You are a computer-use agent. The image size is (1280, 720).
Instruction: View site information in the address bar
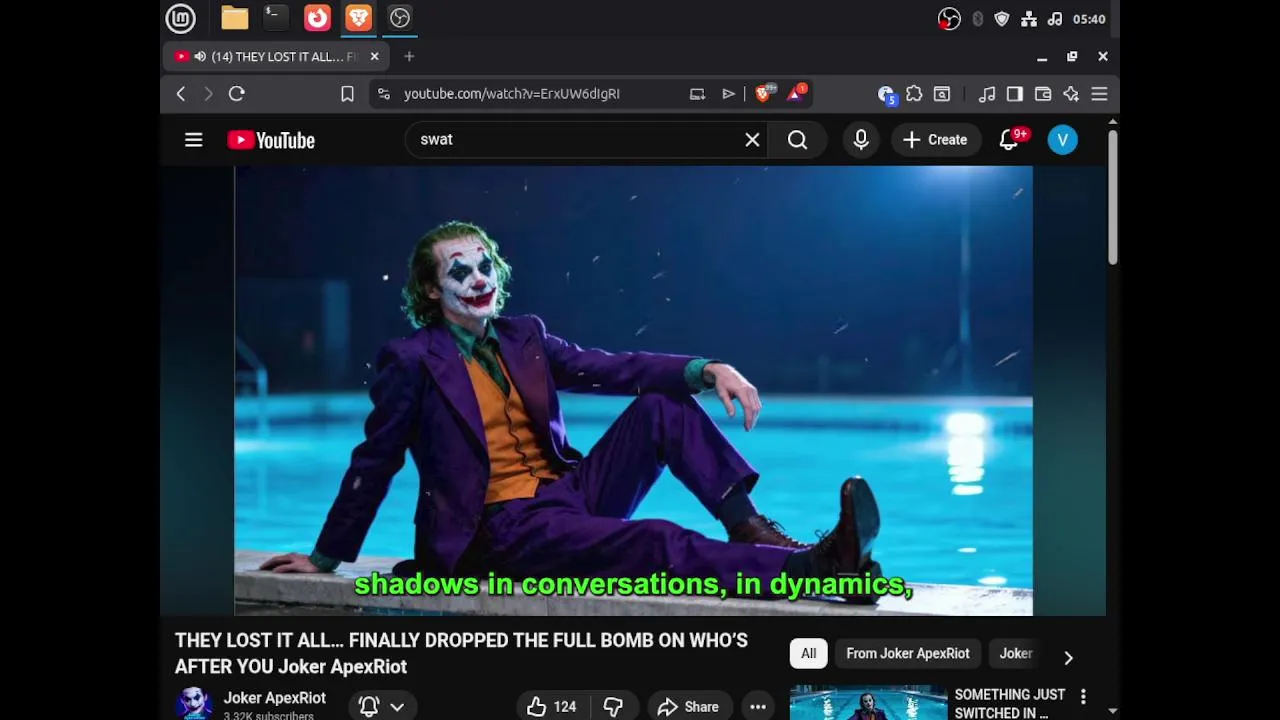pos(383,94)
